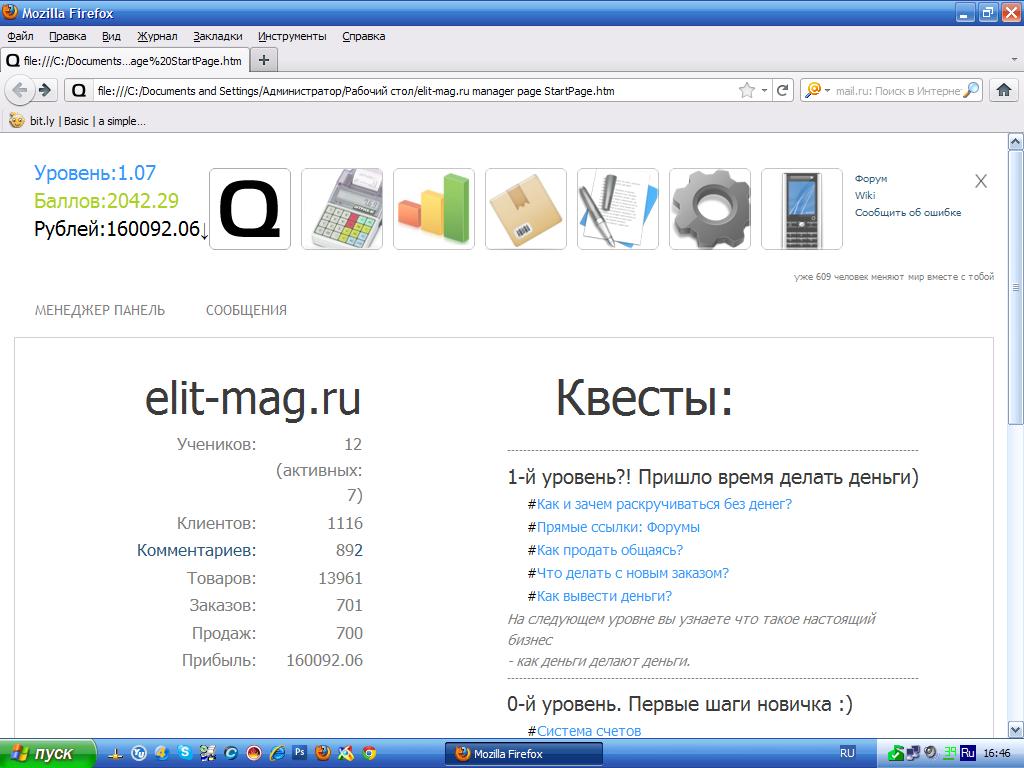
Task: Open the search engine dropdown arrow
Action: point(827,89)
